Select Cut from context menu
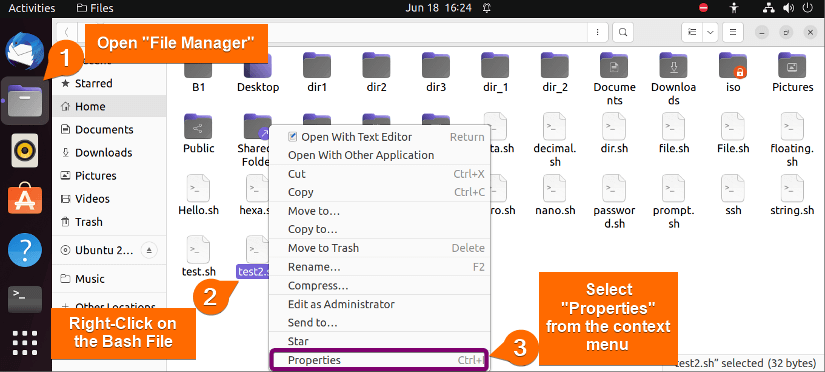The height and width of the screenshot is (372, 825). click(x=379, y=174)
